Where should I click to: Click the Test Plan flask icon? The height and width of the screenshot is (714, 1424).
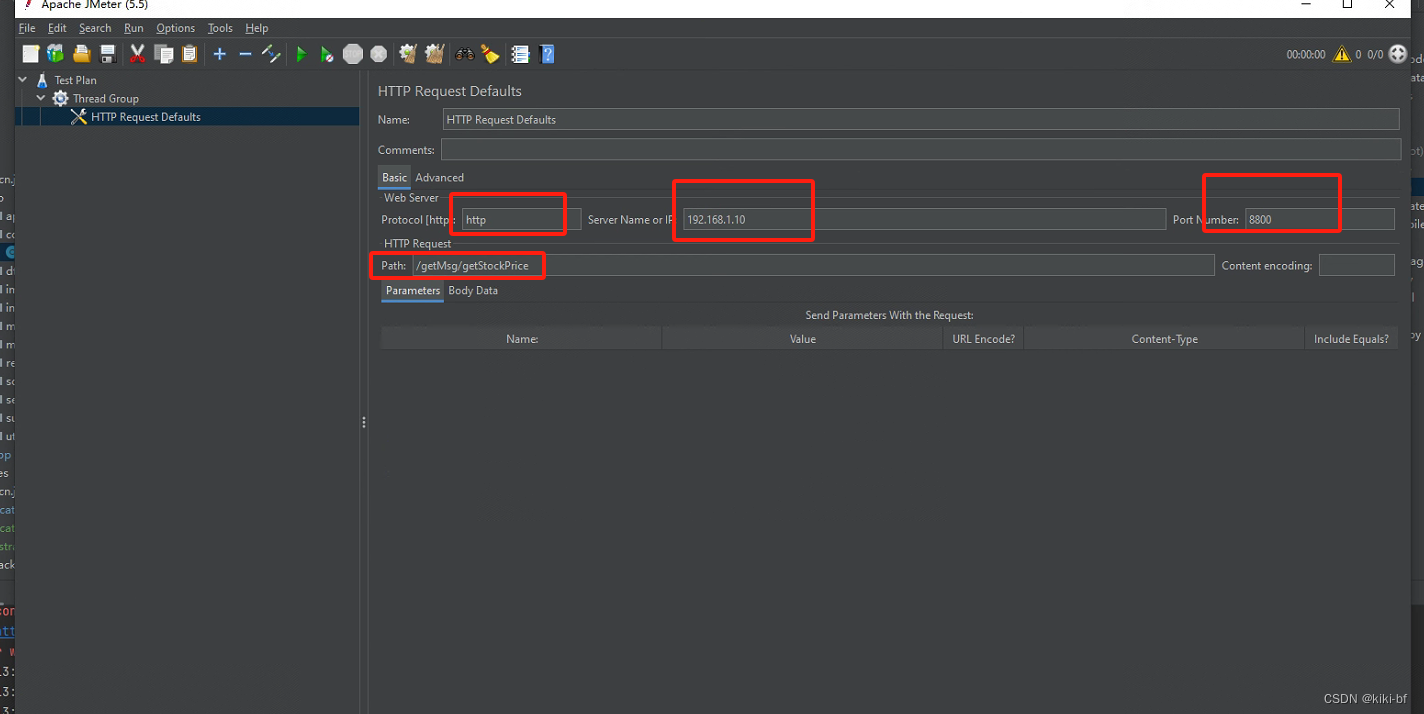coord(42,80)
